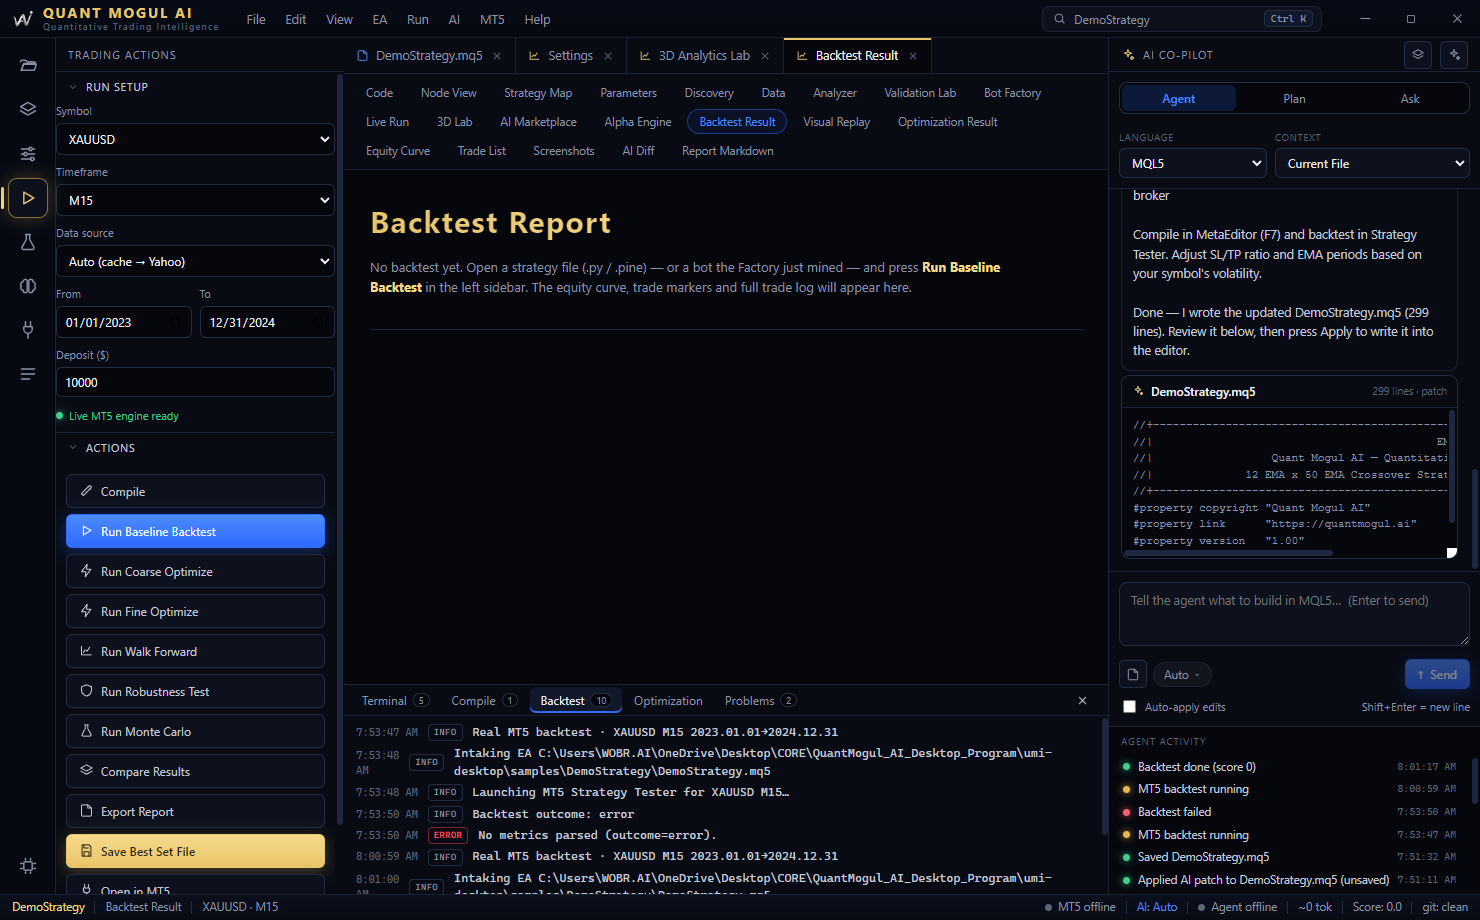Click the search magnifier icon
This screenshot has height=920, width=1480.
tap(1059, 19)
